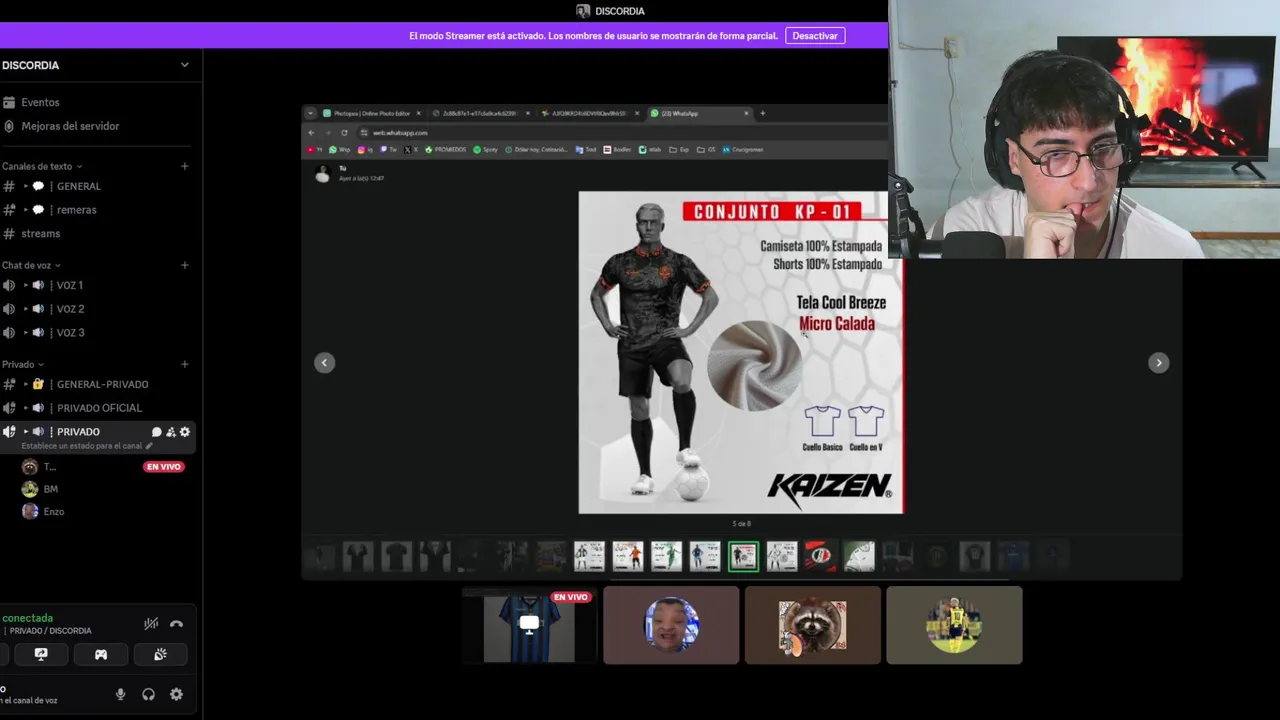Select the highlighted KP-01 thumbnail
Screen dimensions: 1280x720
coord(743,556)
